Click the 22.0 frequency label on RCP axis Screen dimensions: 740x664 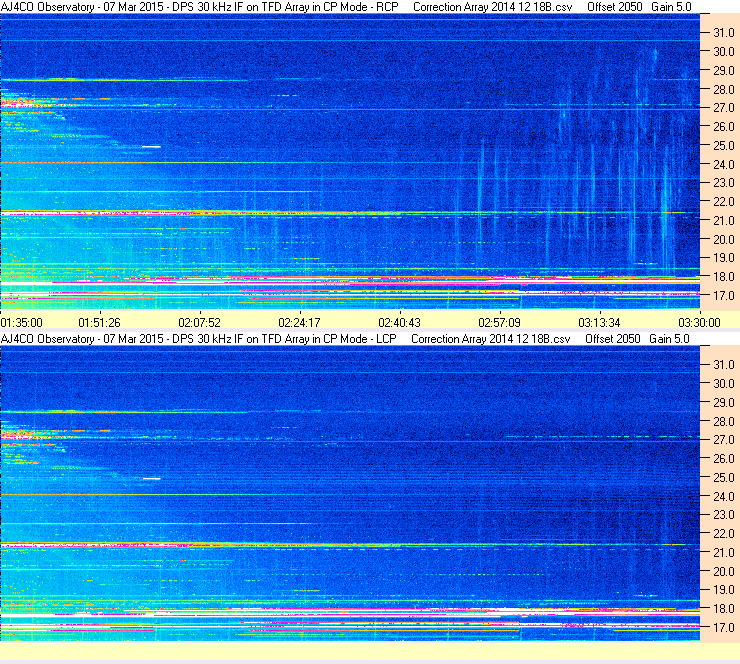724,202
